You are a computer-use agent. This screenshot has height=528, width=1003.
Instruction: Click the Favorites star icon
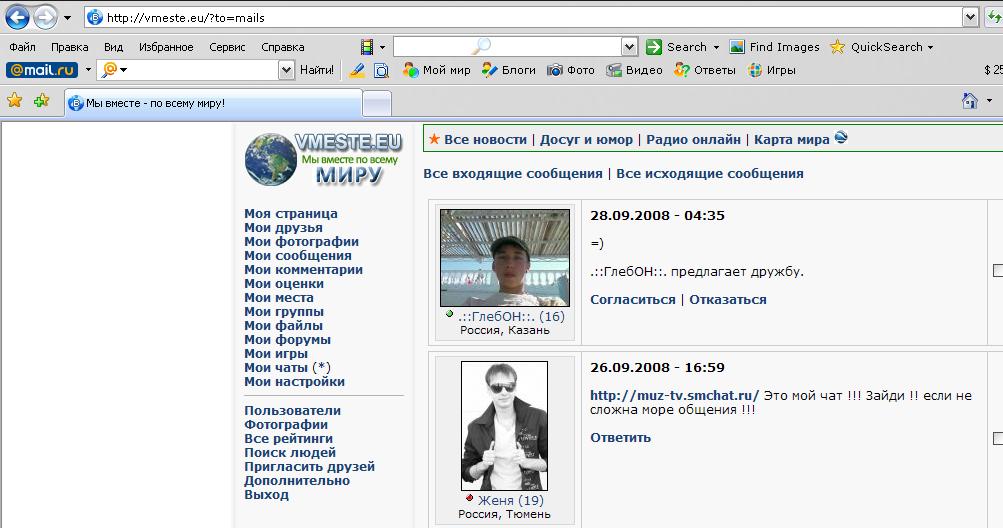15,100
